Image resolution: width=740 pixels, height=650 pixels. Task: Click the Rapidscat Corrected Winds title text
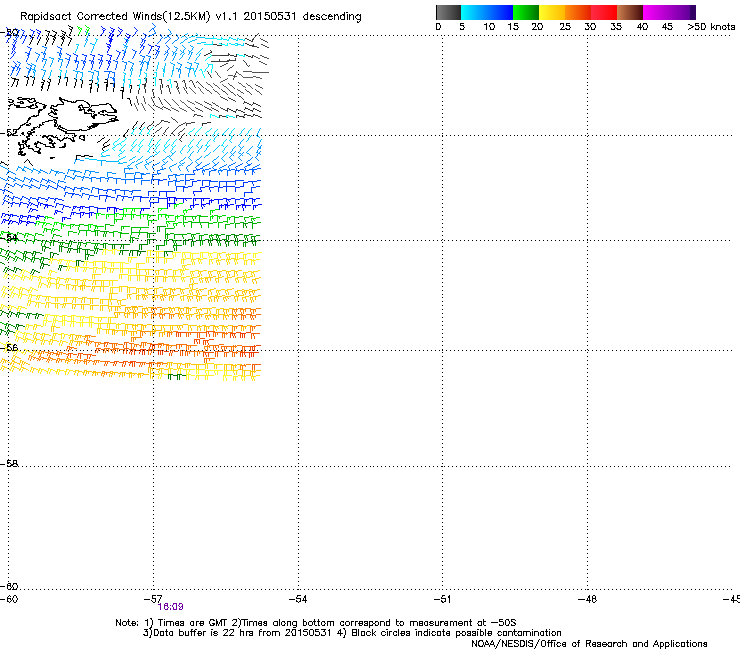[191, 16]
